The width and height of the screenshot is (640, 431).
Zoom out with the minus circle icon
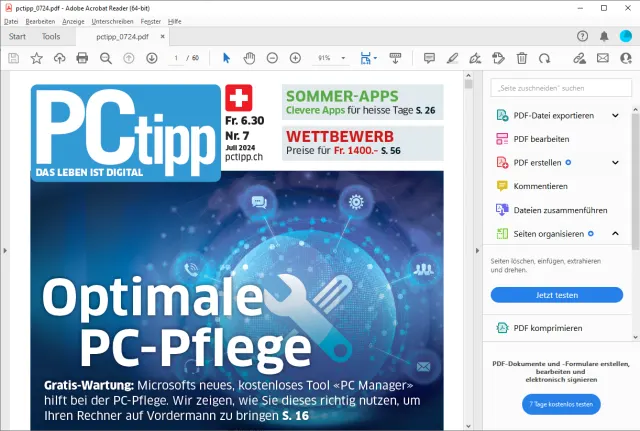point(272,58)
